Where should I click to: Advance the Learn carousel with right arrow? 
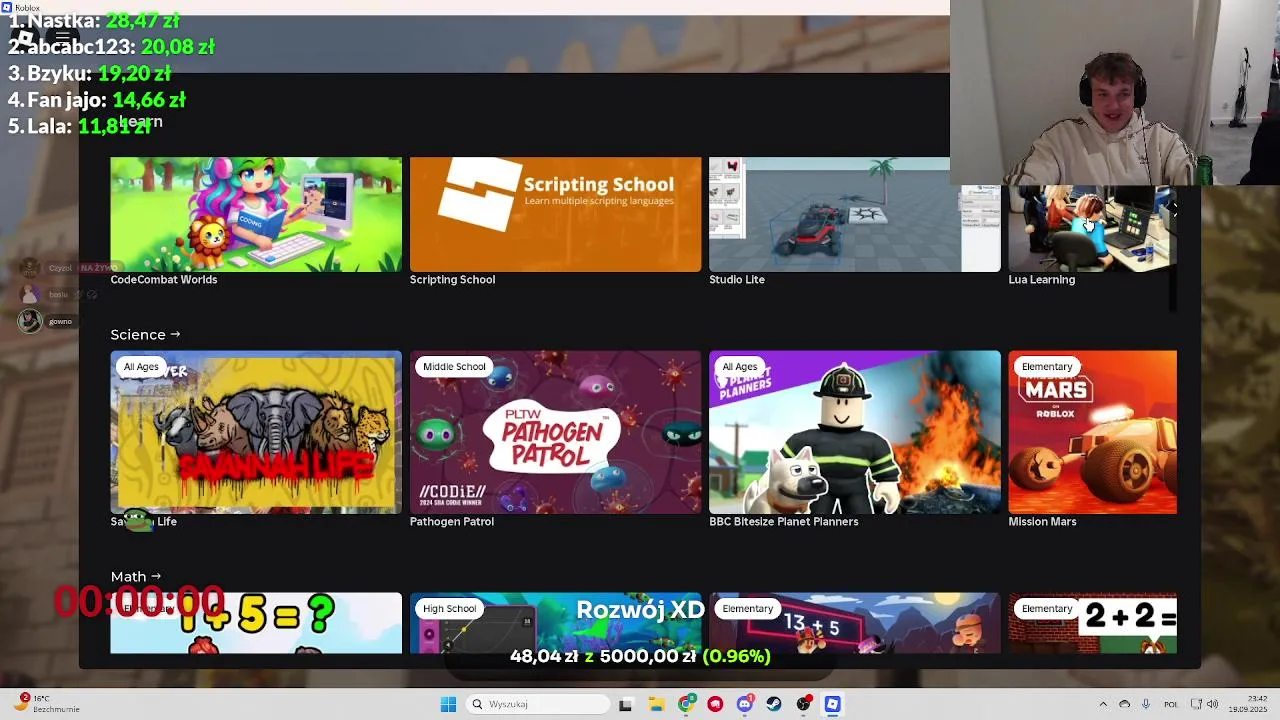pos(1174,210)
